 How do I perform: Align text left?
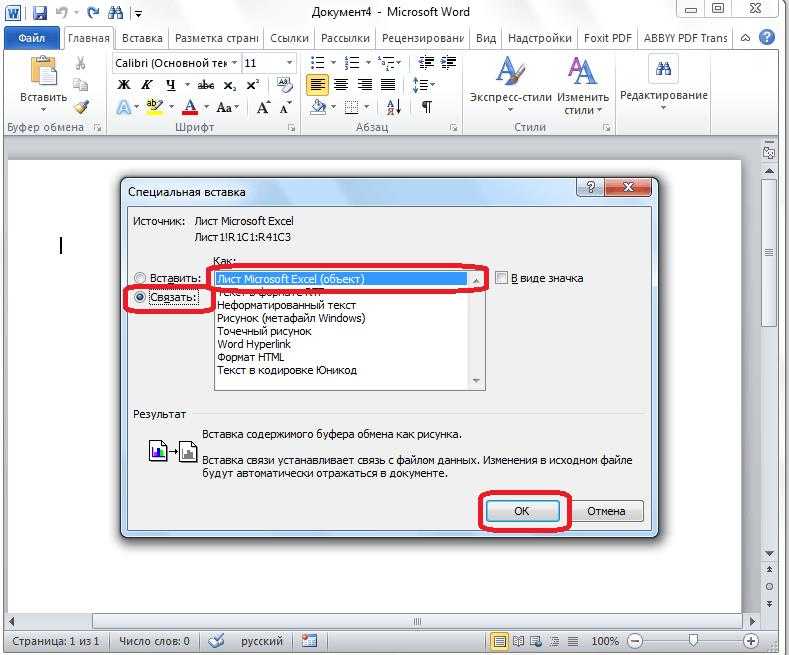[317, 85]
